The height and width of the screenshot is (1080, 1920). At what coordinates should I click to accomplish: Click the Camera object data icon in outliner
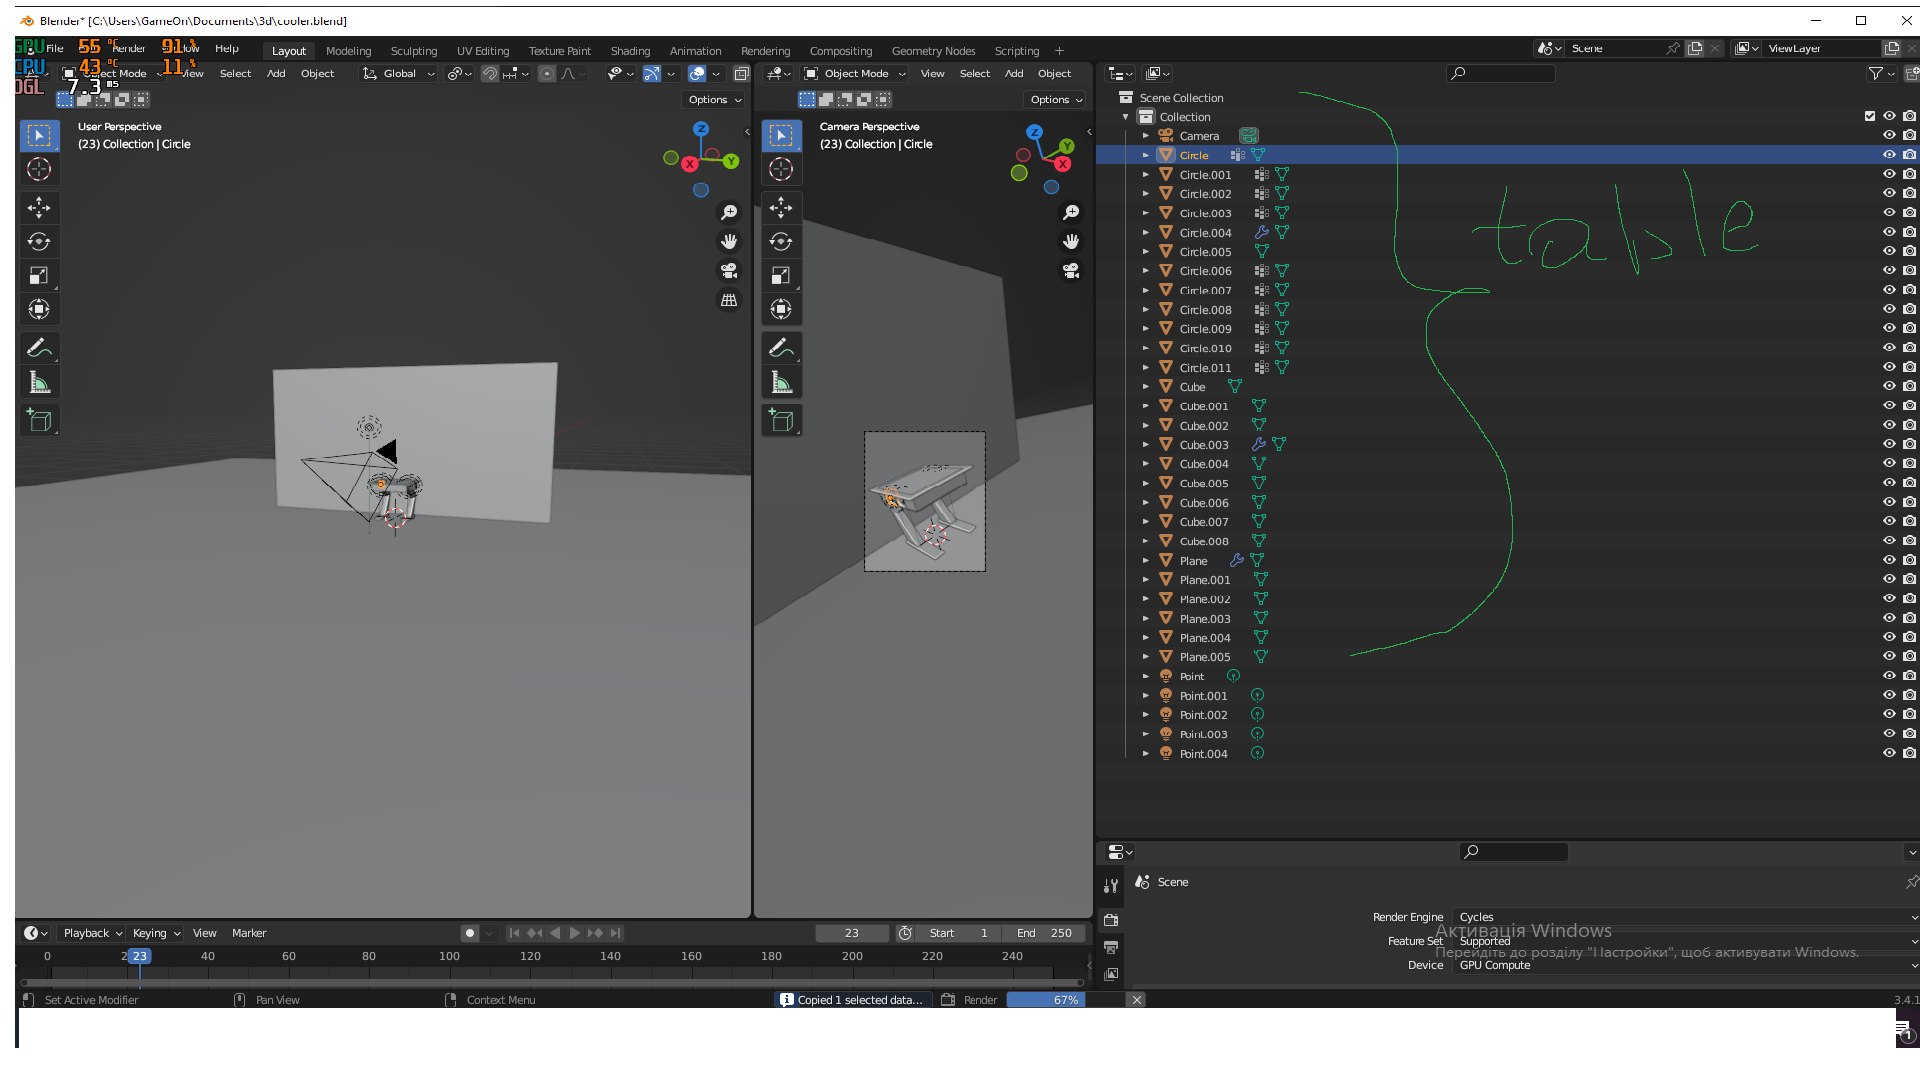point(1249,136)
